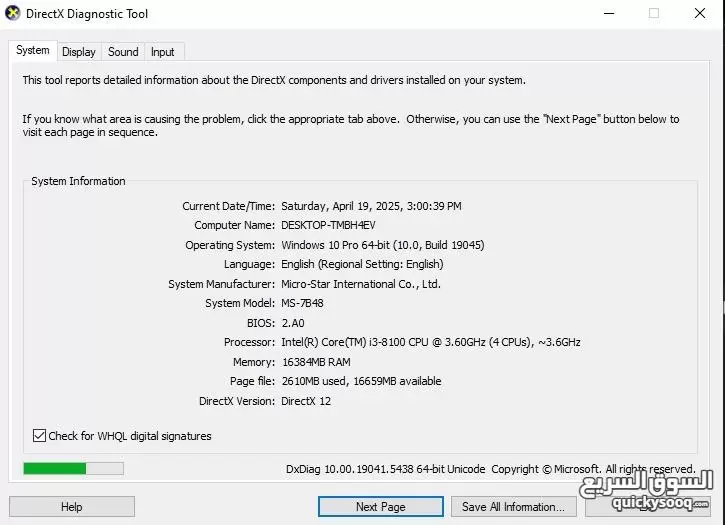
Task: Select computer name DESKTOP-TMBH4EV
Action: (328, 225)
